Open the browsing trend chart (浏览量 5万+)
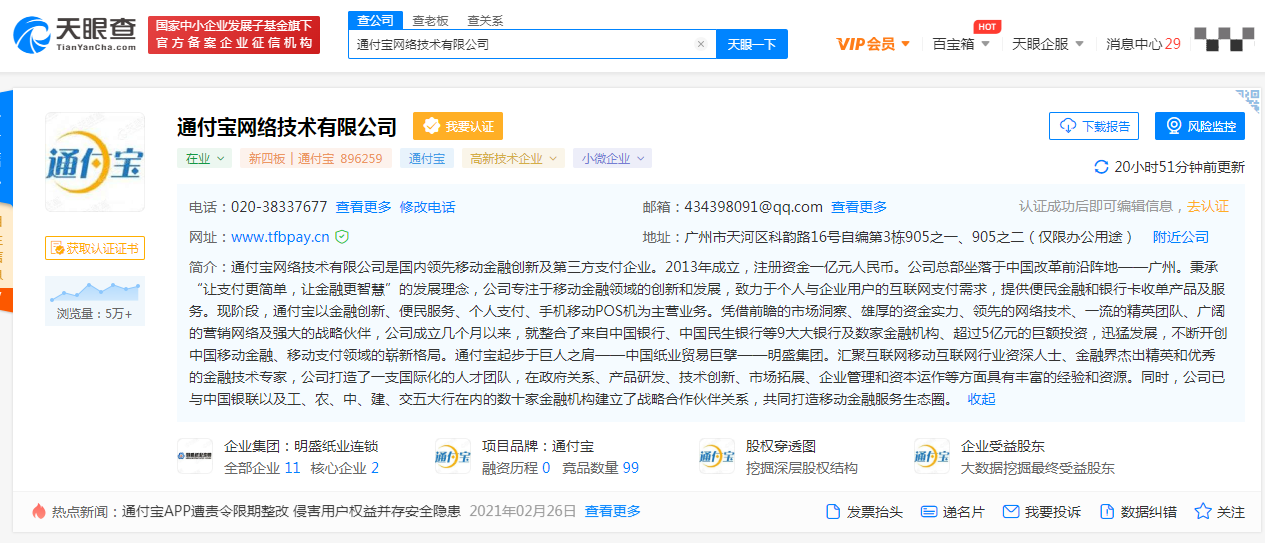The image size is (1265, 543). (x=95, y=301)
